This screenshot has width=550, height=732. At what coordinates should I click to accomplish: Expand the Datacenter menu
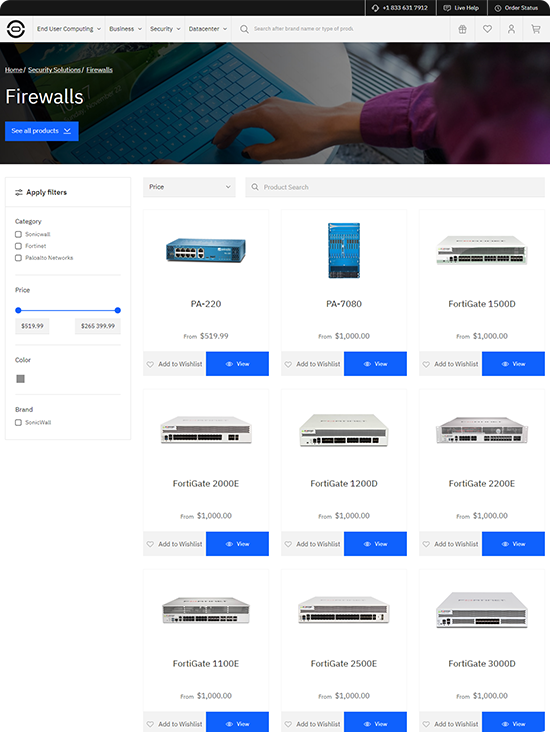tap(208, 29)
